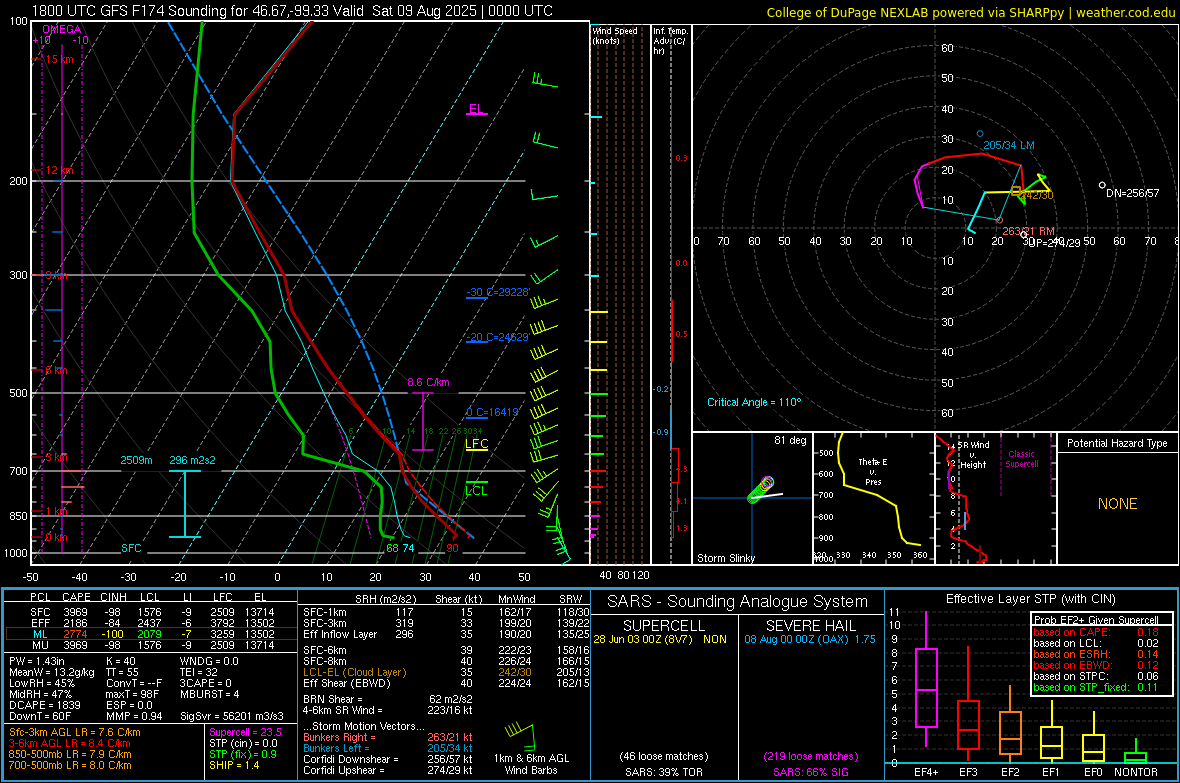
Task: Click the 'NONE' hazard type text
Action: pyautogui.click(x=1118, y=504)
